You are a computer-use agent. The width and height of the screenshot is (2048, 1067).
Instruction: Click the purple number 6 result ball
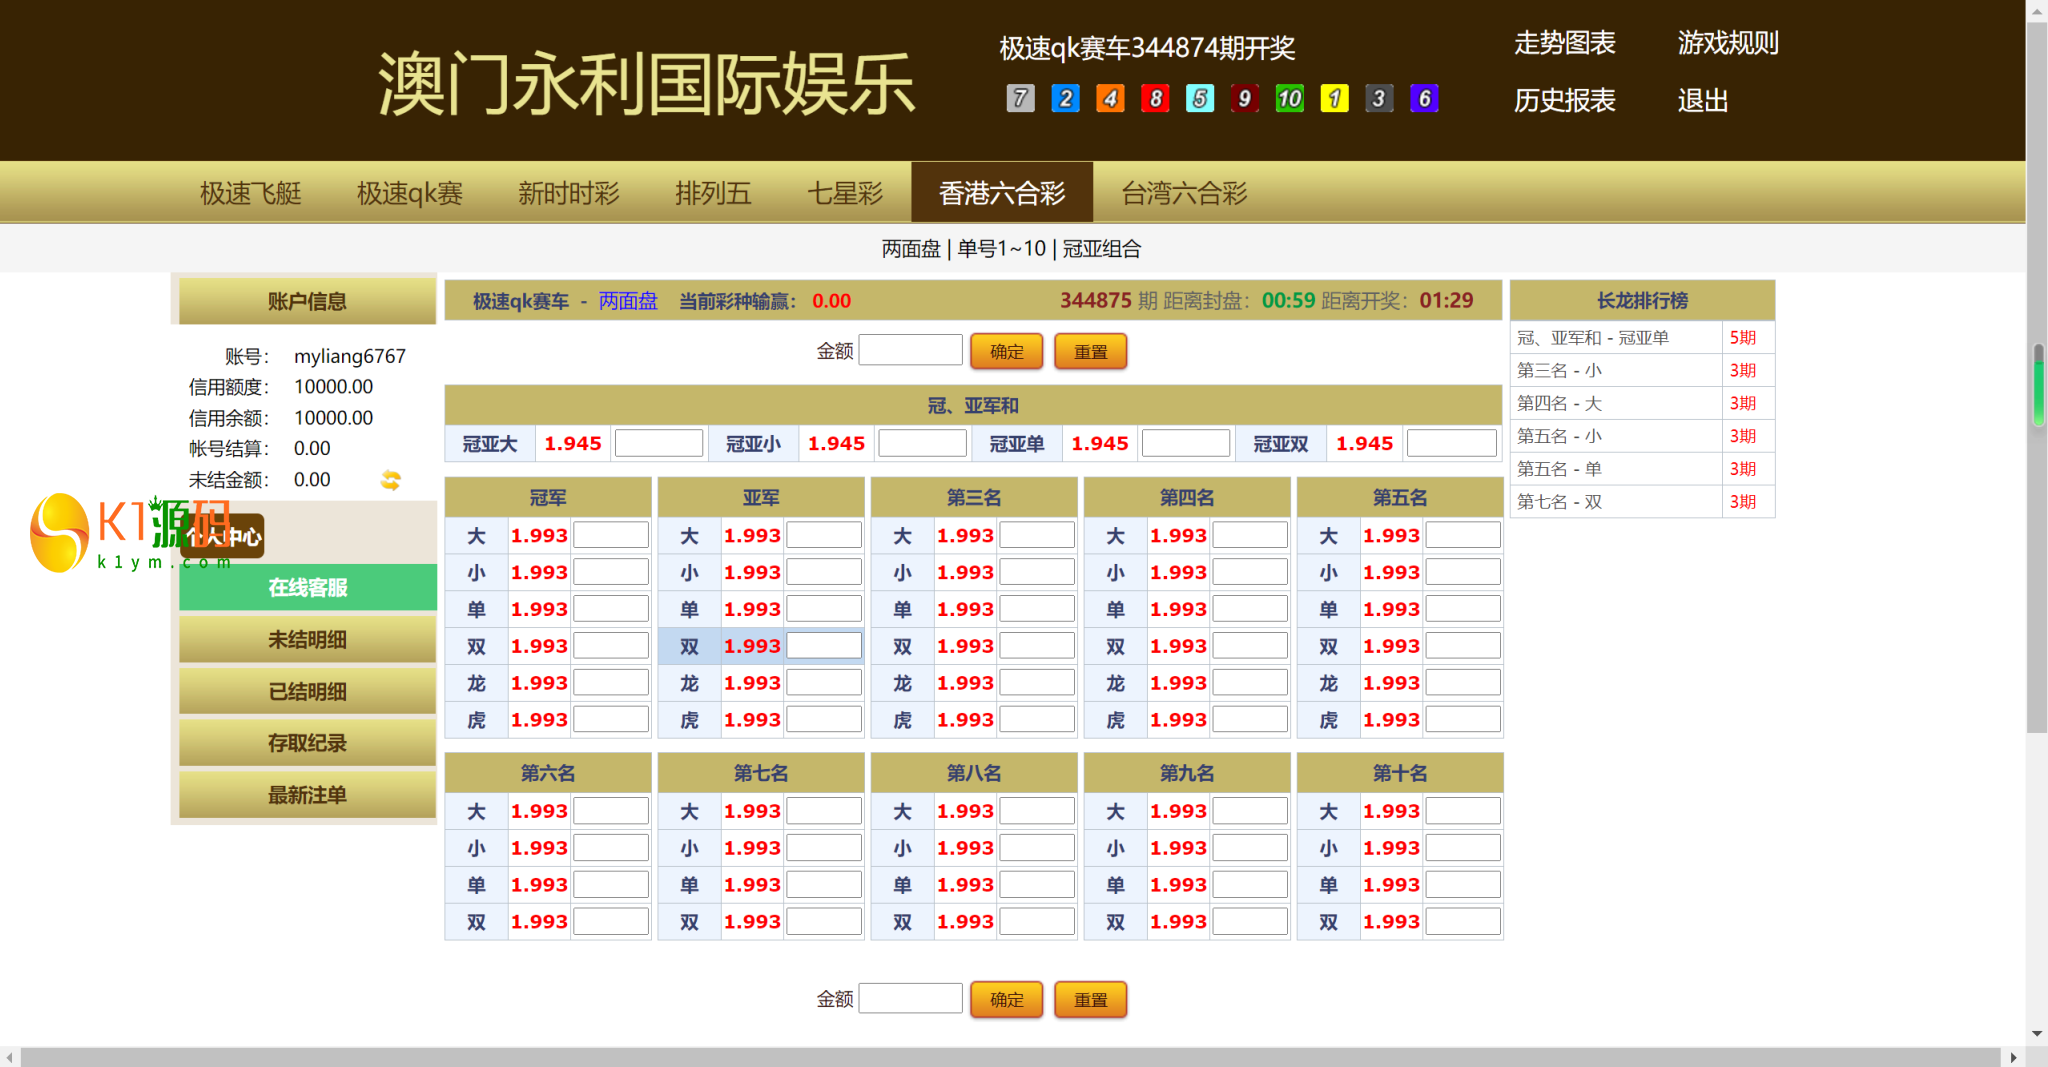click(x=1424, y=98)
